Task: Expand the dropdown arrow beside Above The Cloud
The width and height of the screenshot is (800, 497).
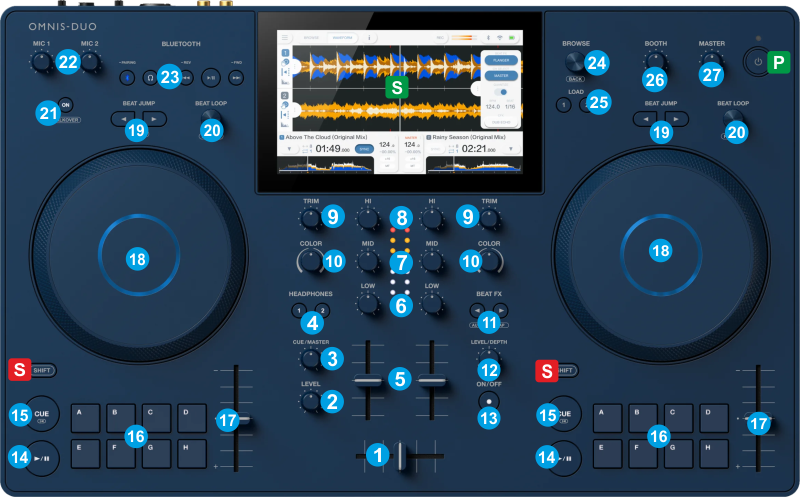Action: 291,148
